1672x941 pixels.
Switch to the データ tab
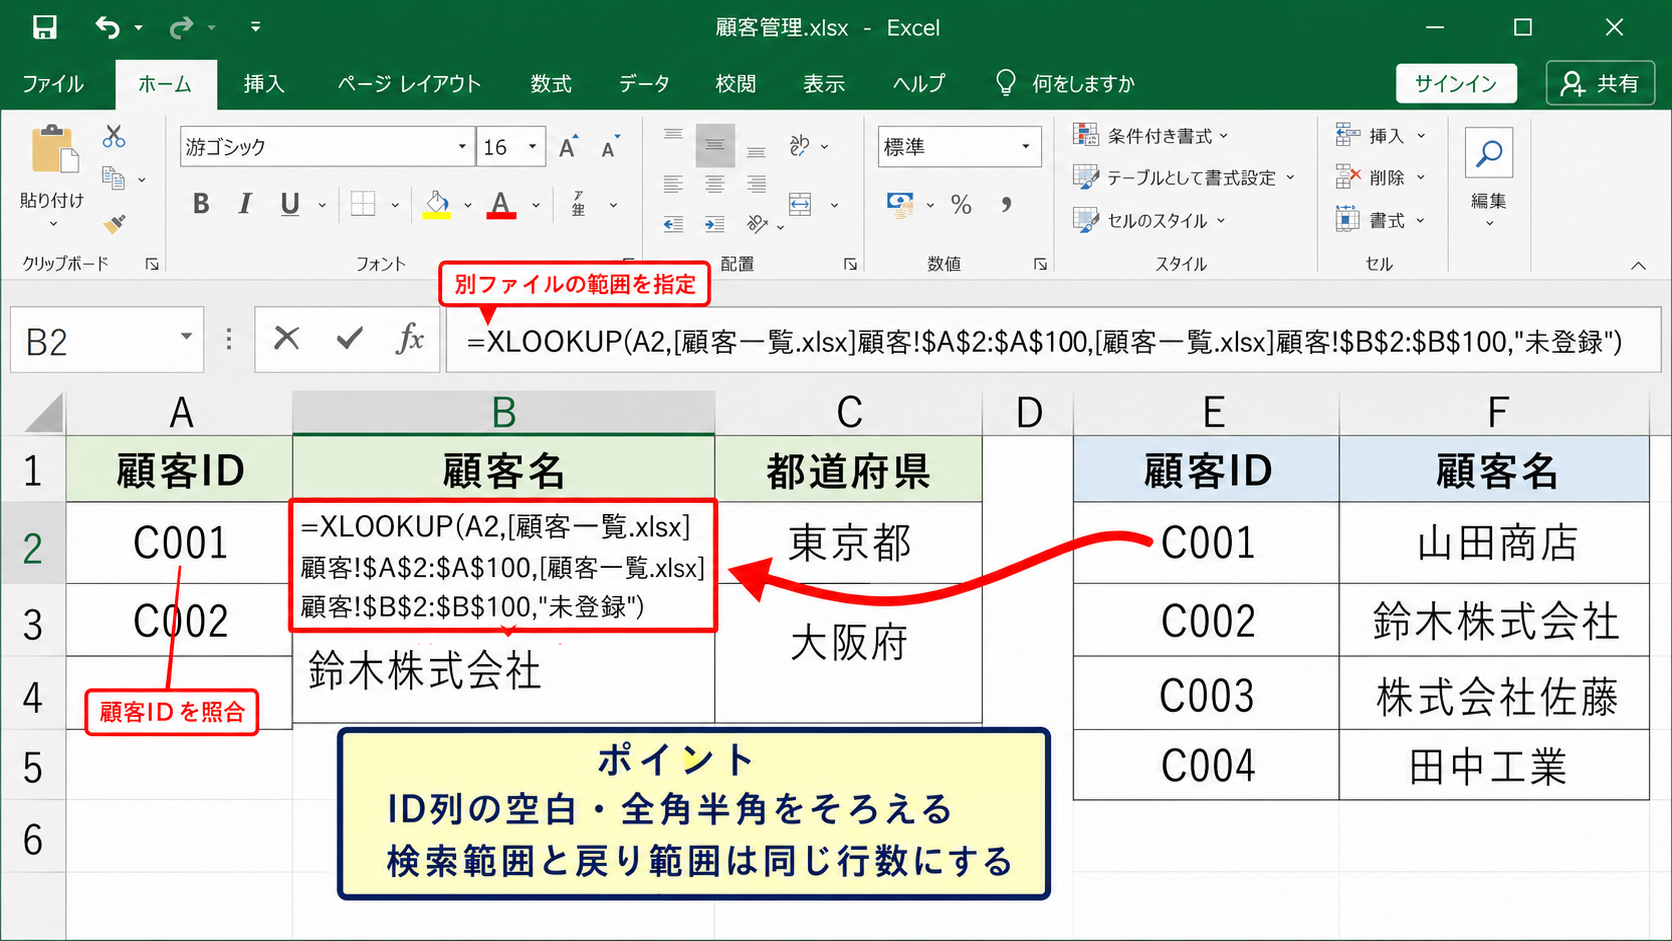coord(644,84)
